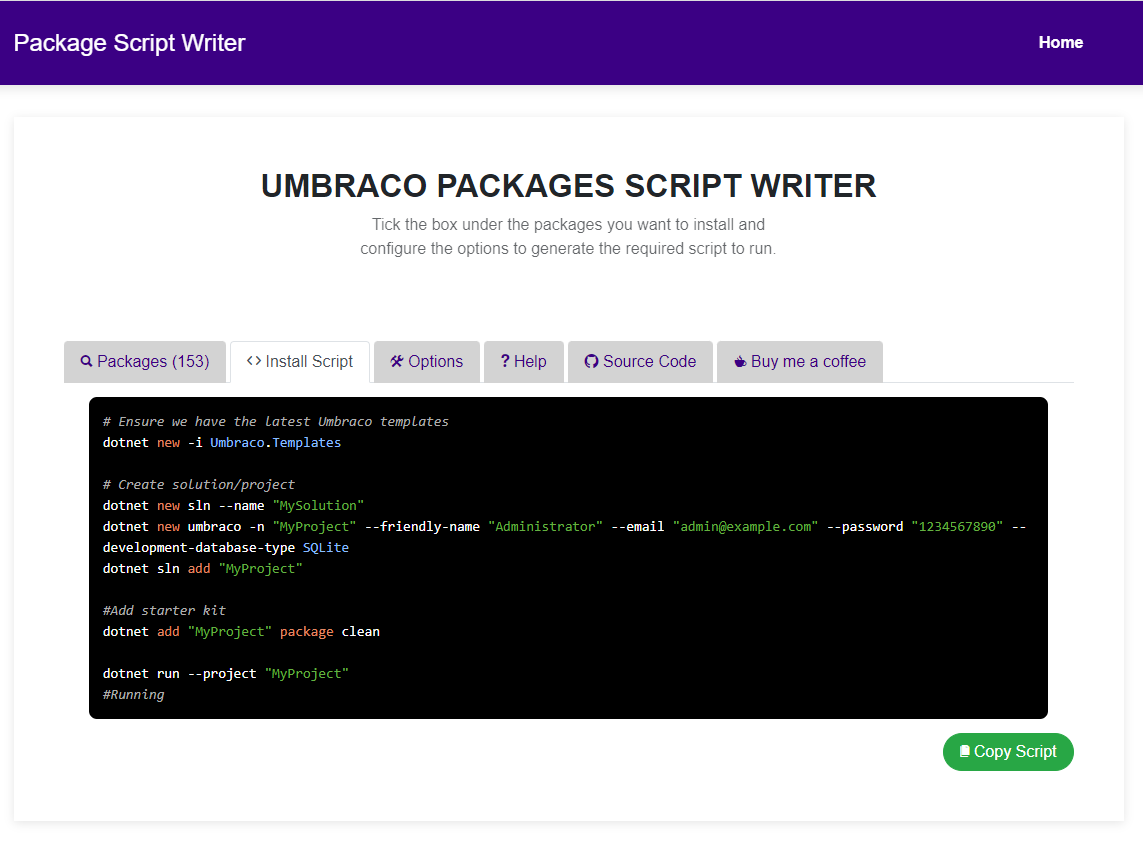This screenshot has height=841, width=1143.
Task: Go to the Source Code tab
Action: pos(649,362)
